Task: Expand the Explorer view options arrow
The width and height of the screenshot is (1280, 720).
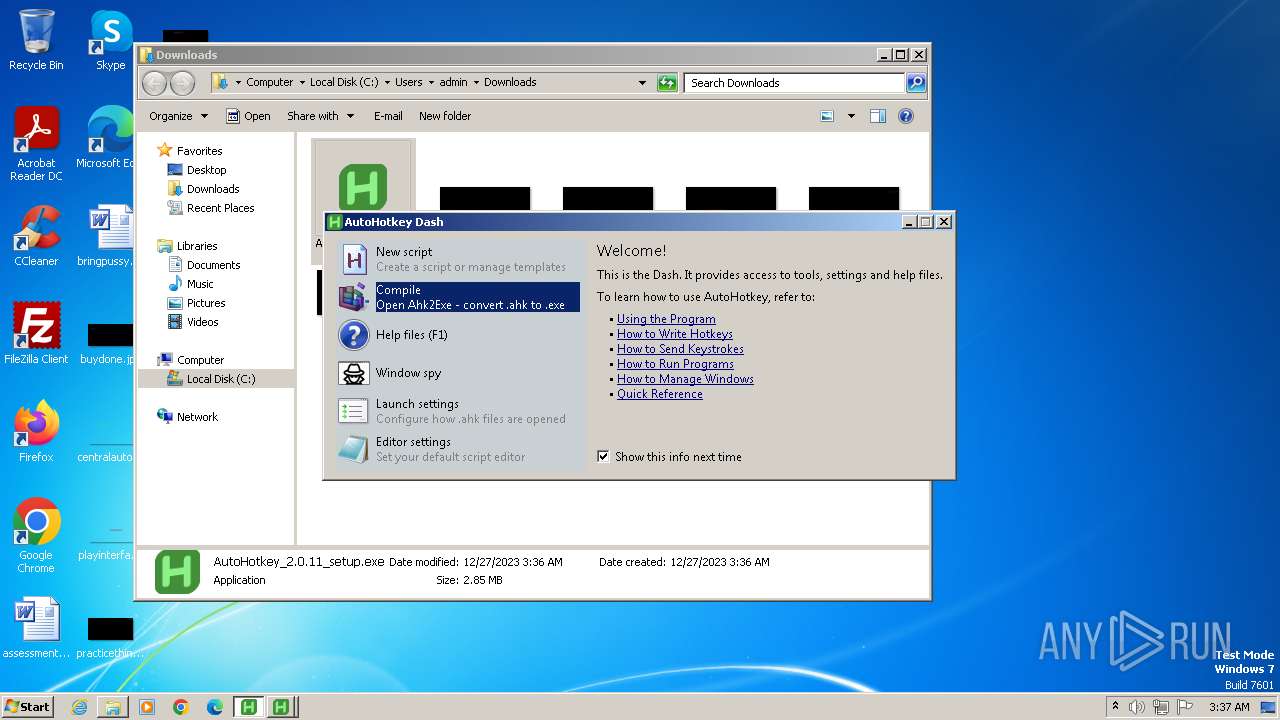Action: click(851, 116)
